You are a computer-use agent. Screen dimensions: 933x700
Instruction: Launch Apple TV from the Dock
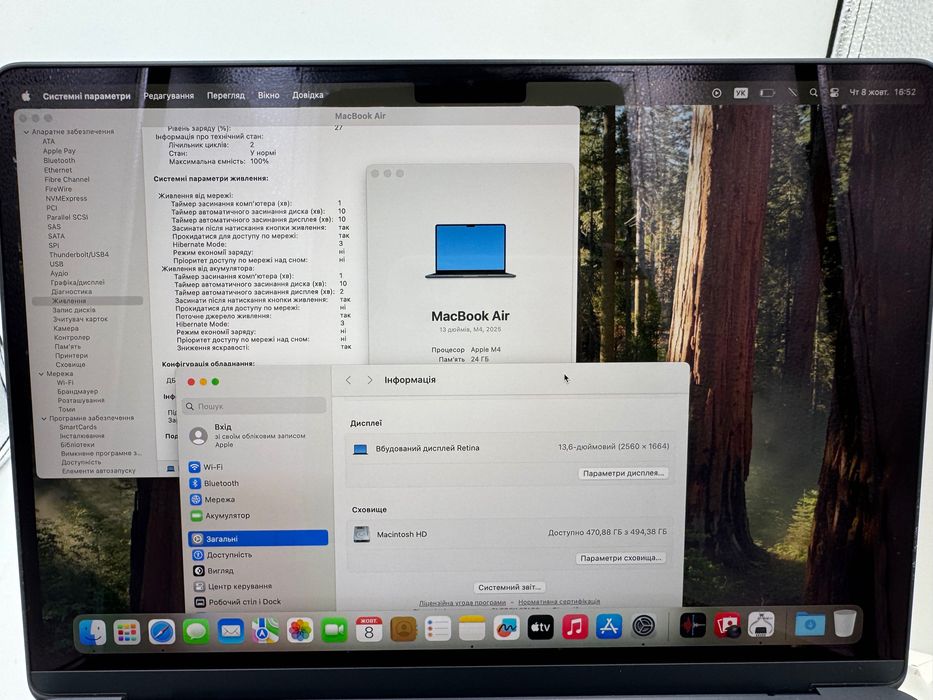(x=540, y=627)
